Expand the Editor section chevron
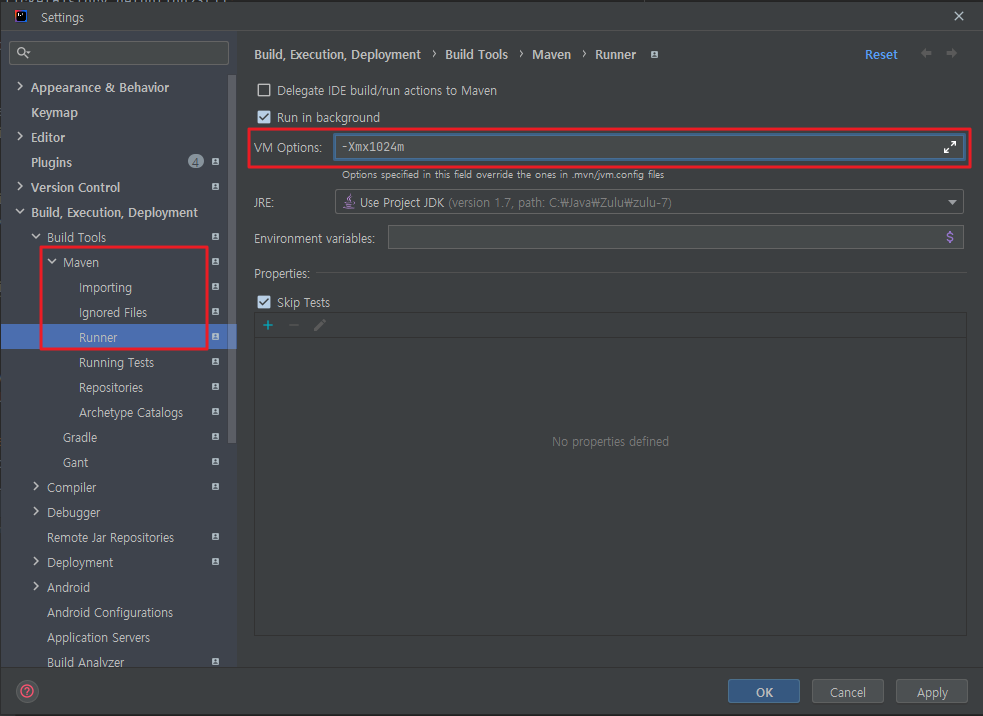The height and width of the screenshot is (716, 983). 20,137
